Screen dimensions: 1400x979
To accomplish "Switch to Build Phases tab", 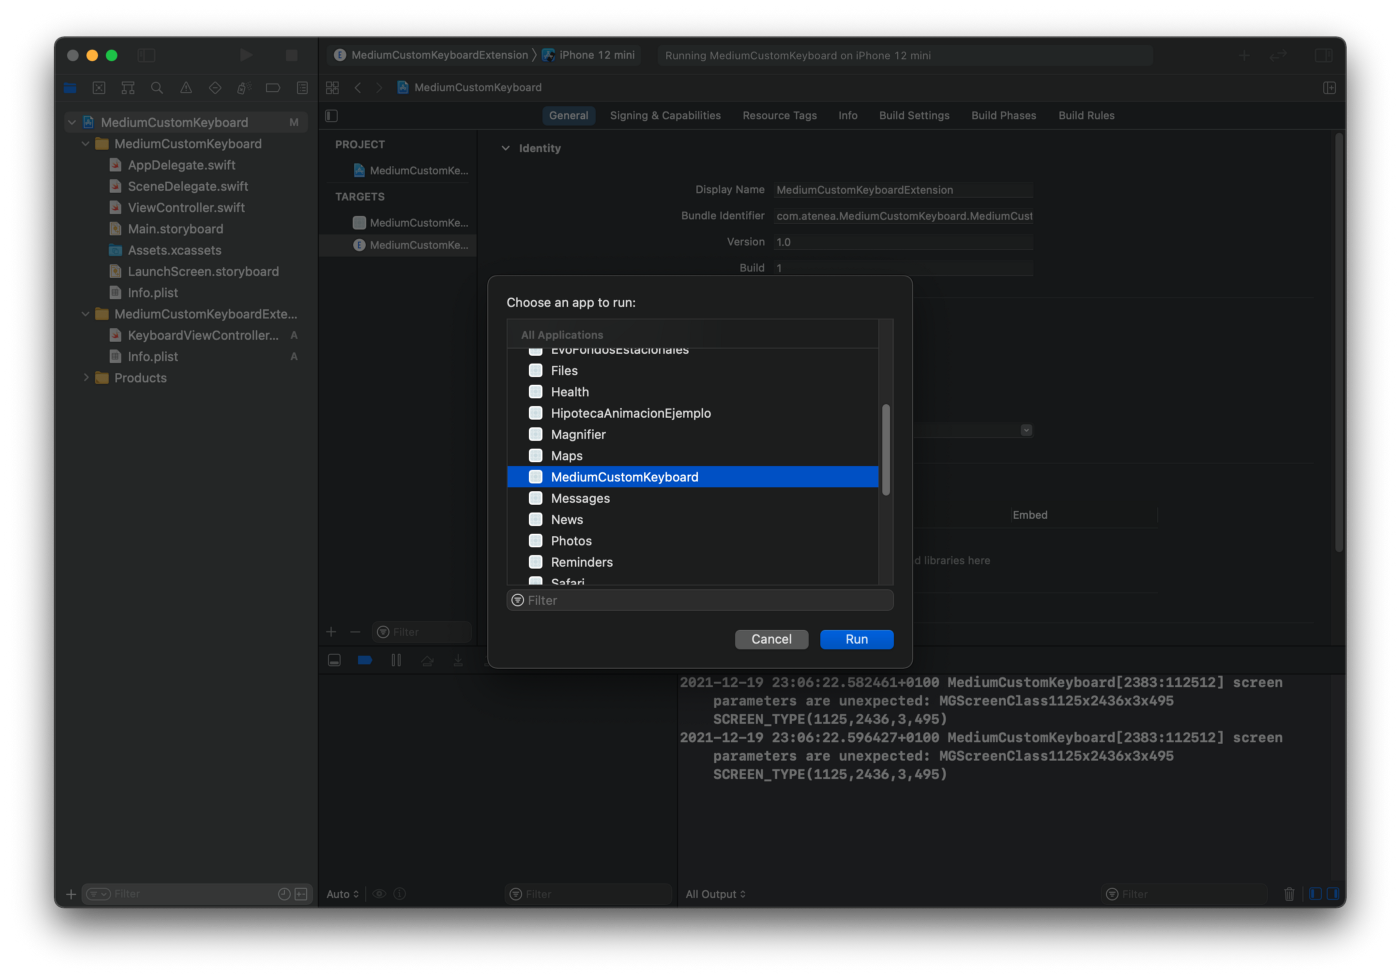I will [1004, 116].
